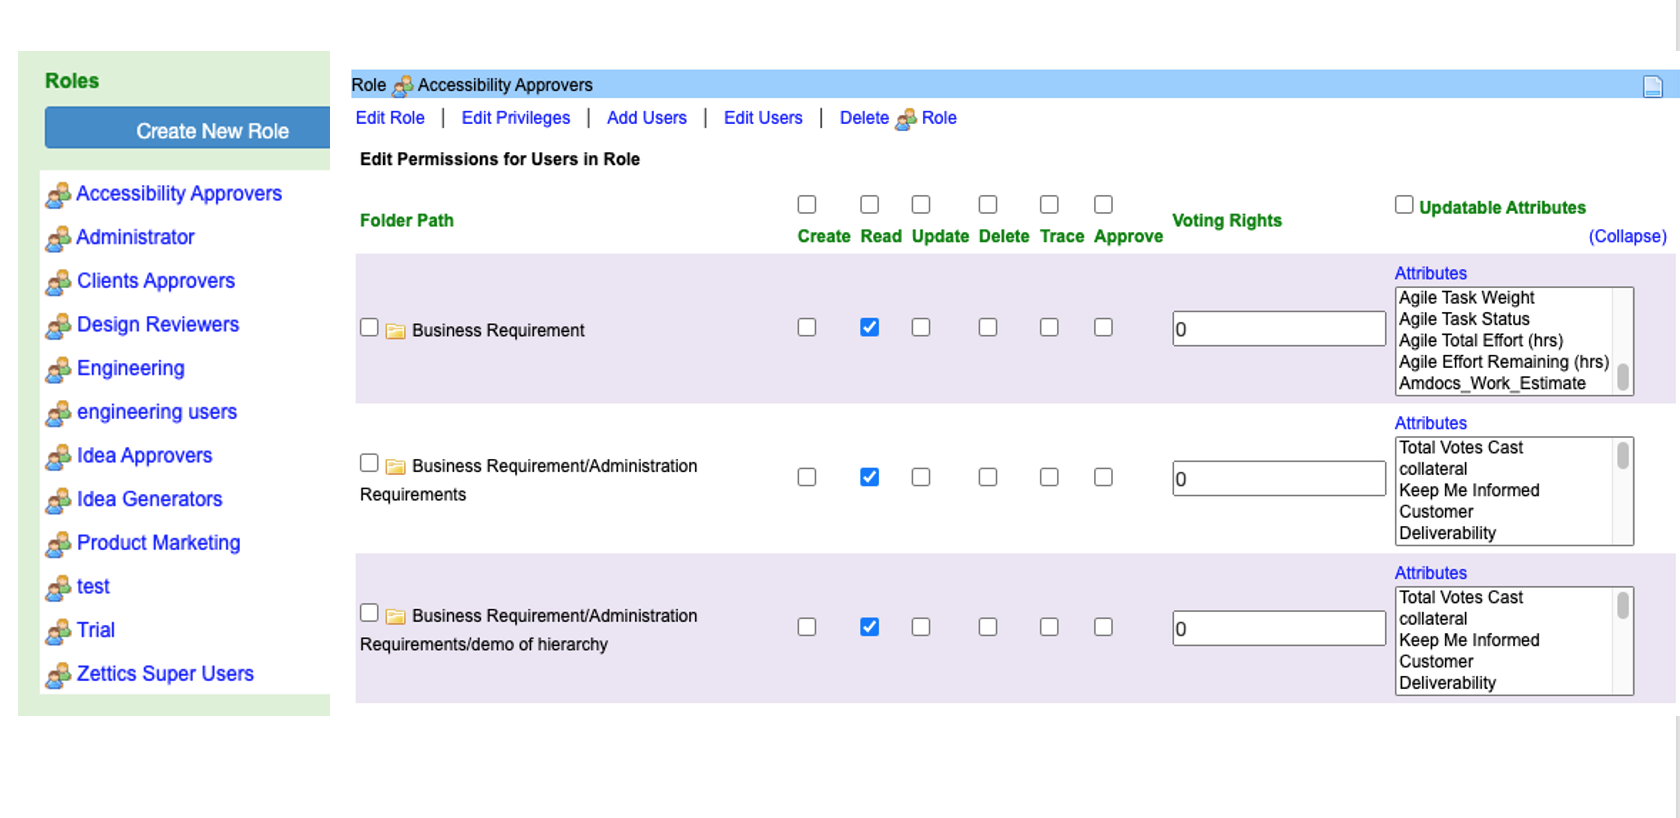Click the Idea Generators role icon
Viewport: 1680px width, 818px height.
point(58,501)
